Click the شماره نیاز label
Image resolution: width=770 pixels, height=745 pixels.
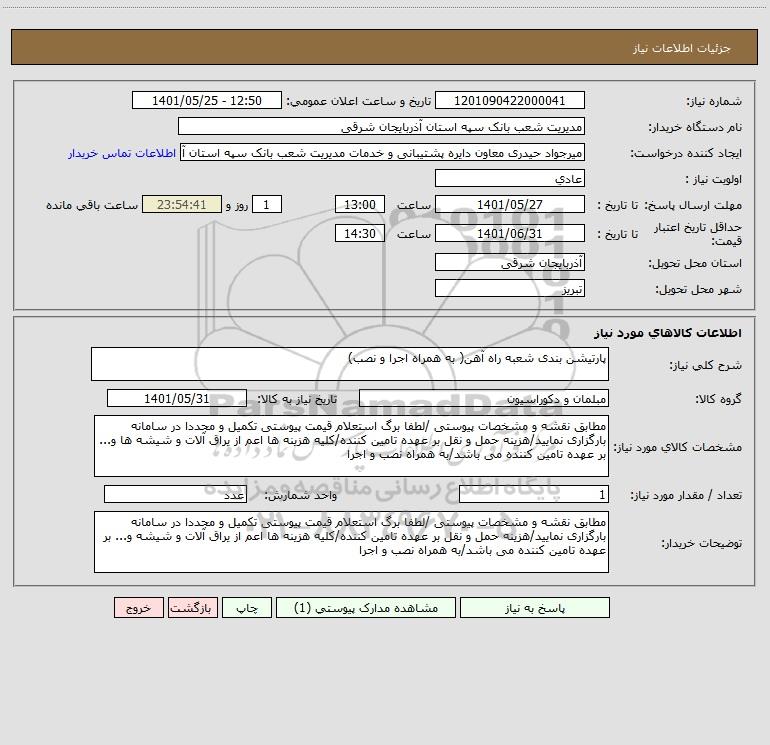pos(714,101)
